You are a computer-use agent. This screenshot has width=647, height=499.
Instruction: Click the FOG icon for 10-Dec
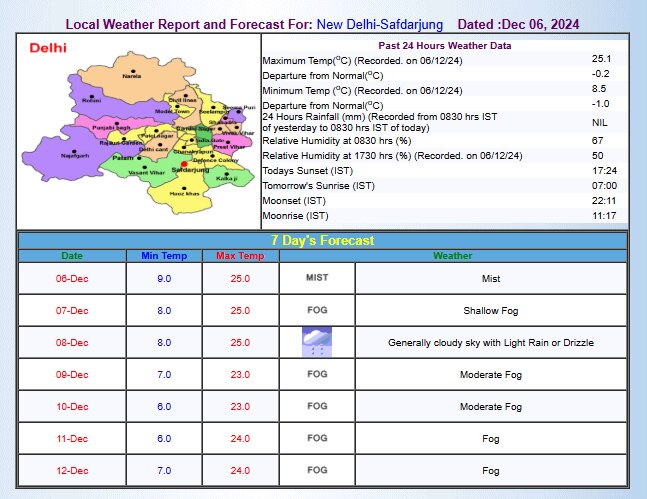(x=316, y=406)
